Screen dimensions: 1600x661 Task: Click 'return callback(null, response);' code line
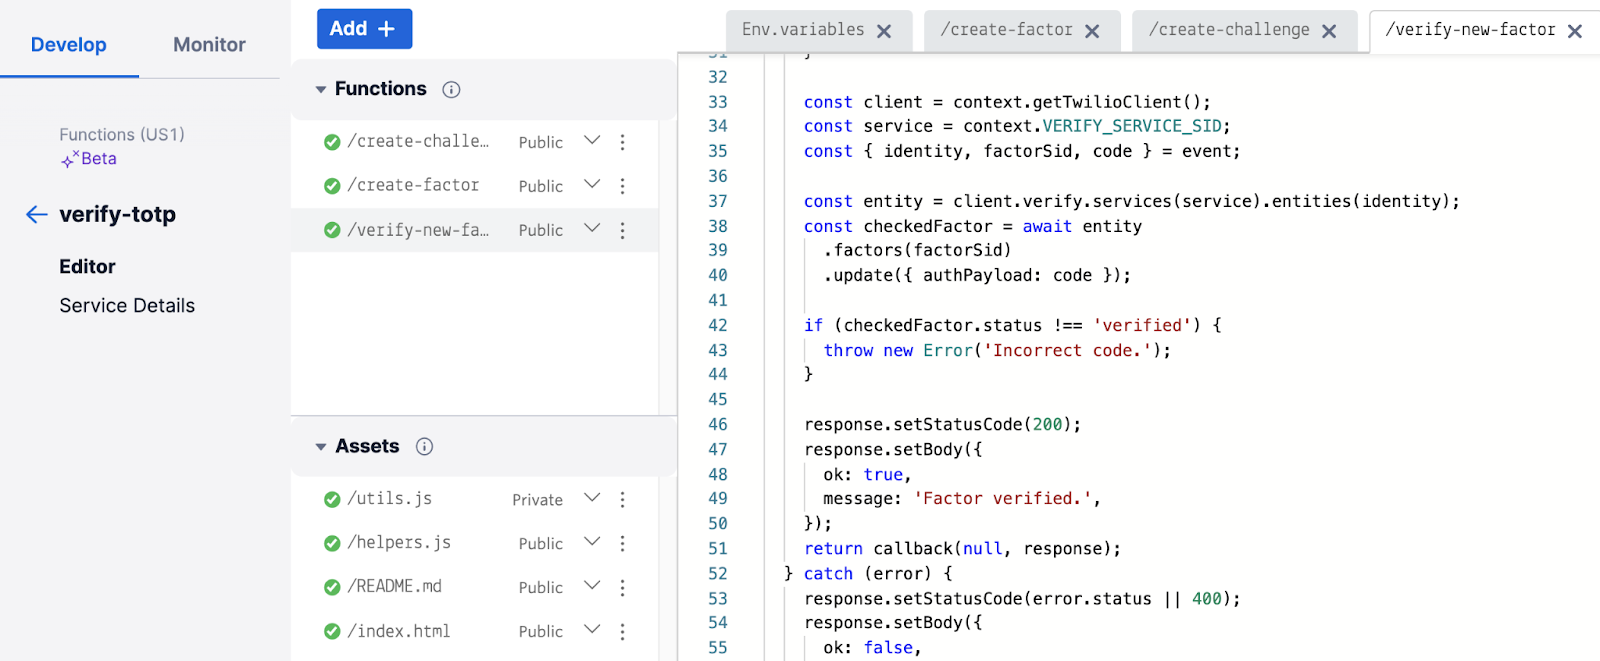tap(962, 549)
